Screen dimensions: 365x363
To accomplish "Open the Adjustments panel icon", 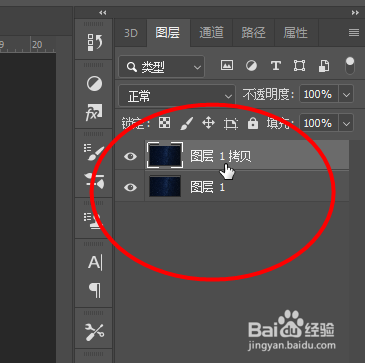I will pyautogui.click(x=94, y=83).
